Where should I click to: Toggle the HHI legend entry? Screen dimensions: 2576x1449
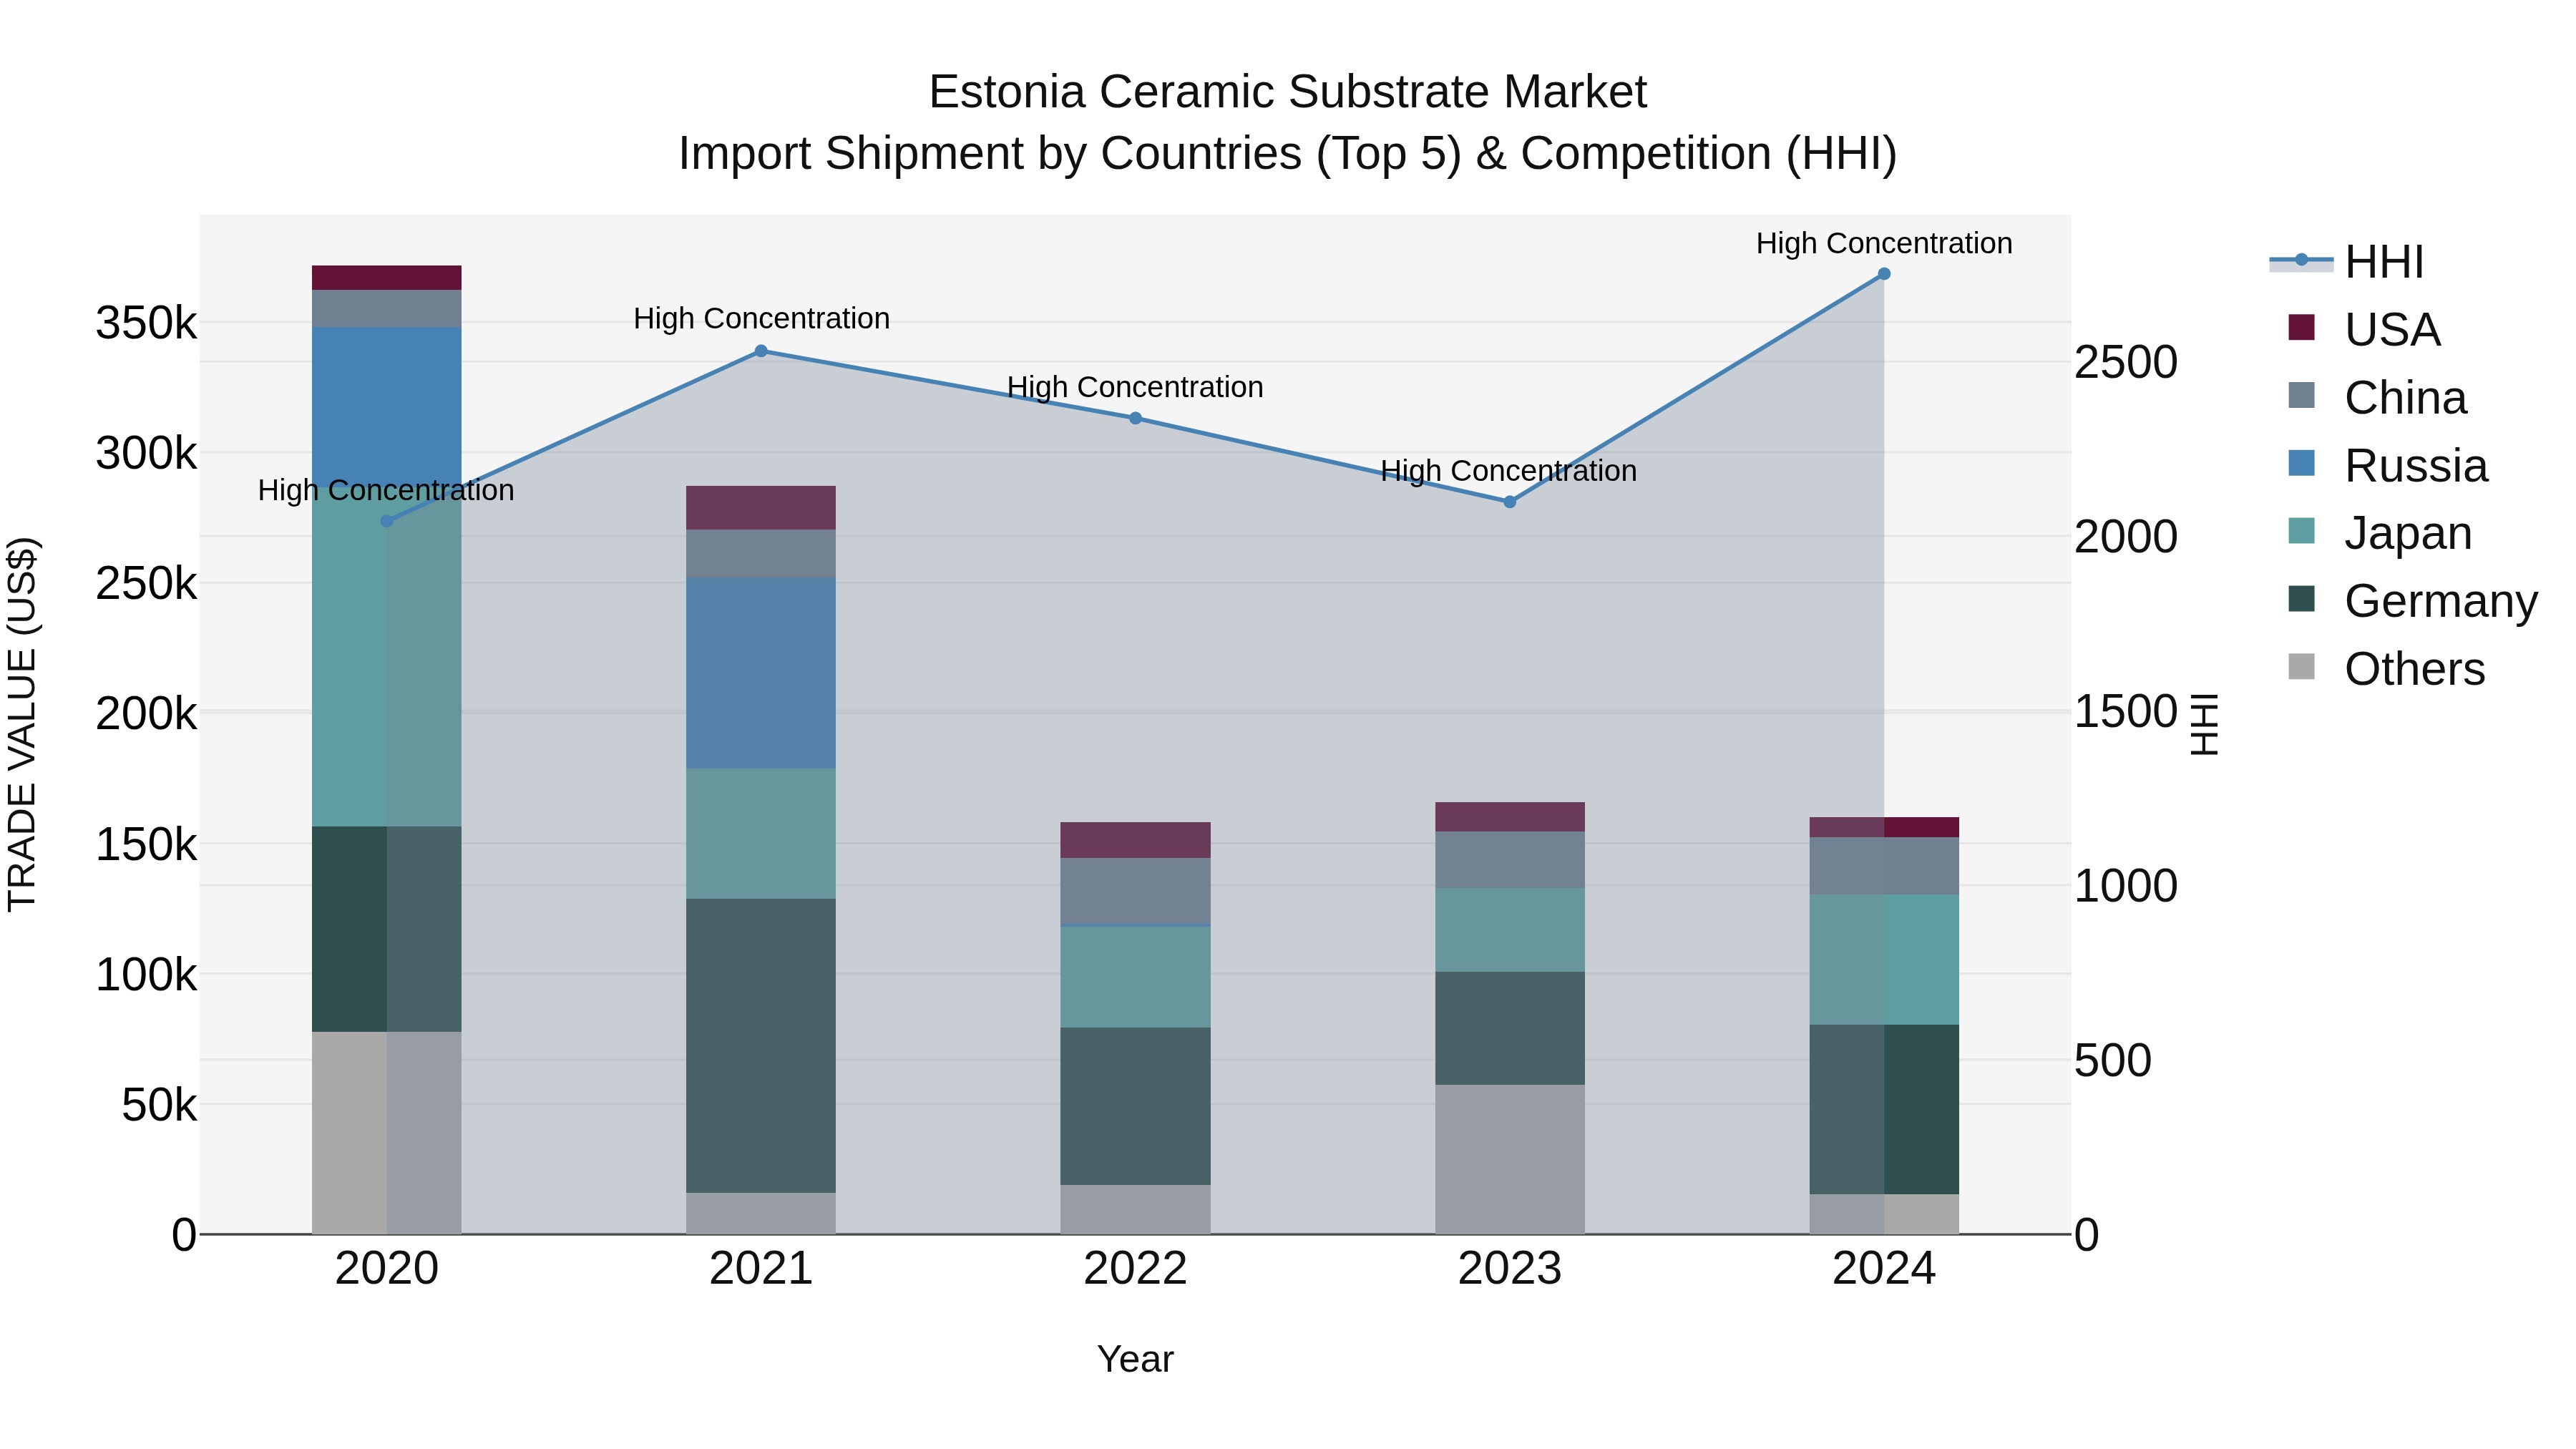click(2346, 262)
